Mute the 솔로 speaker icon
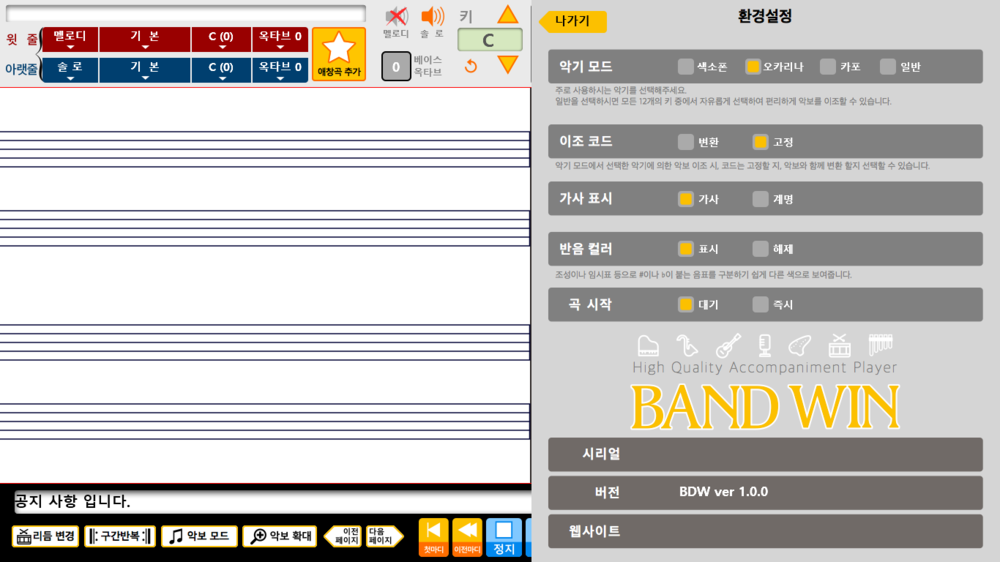This screenshot has width=1000, height=562. pyautogui.click(x=432, y=17)
